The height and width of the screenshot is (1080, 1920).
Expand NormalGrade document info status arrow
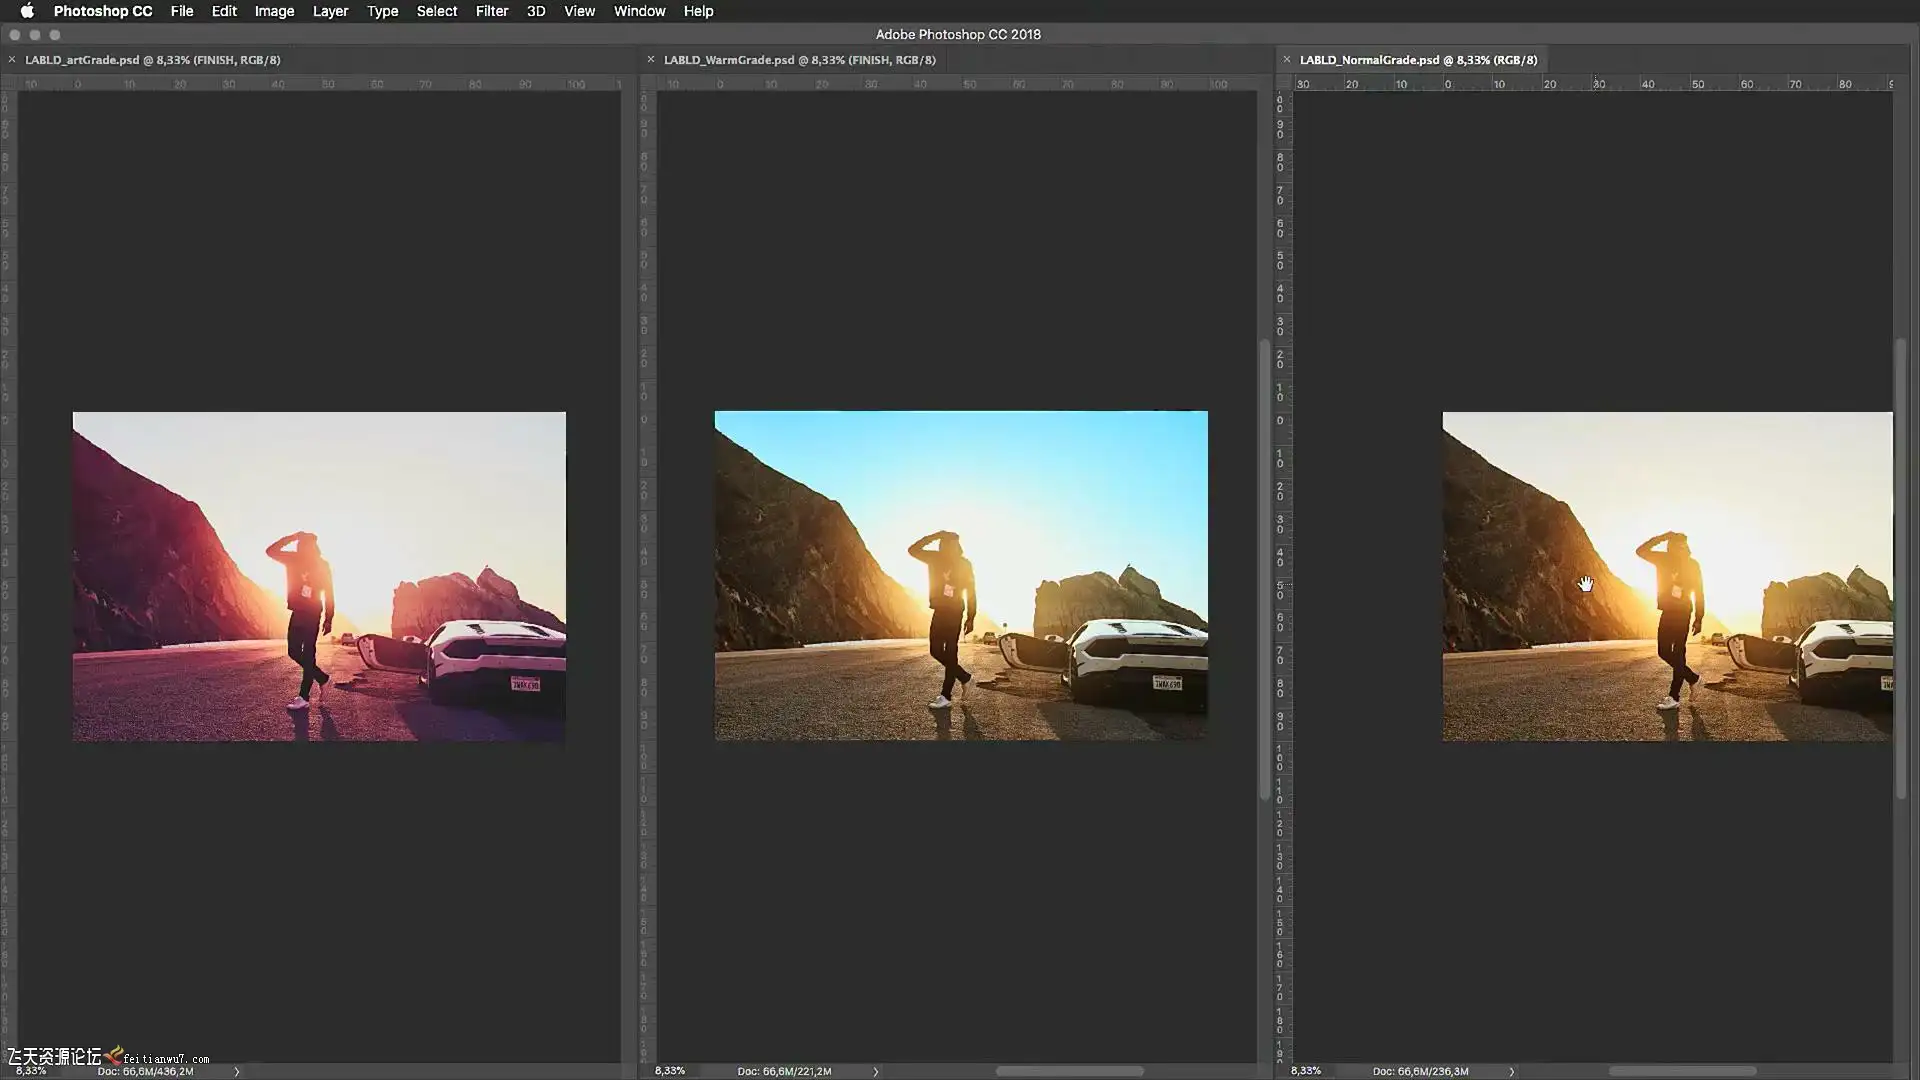(1512, 1071)
